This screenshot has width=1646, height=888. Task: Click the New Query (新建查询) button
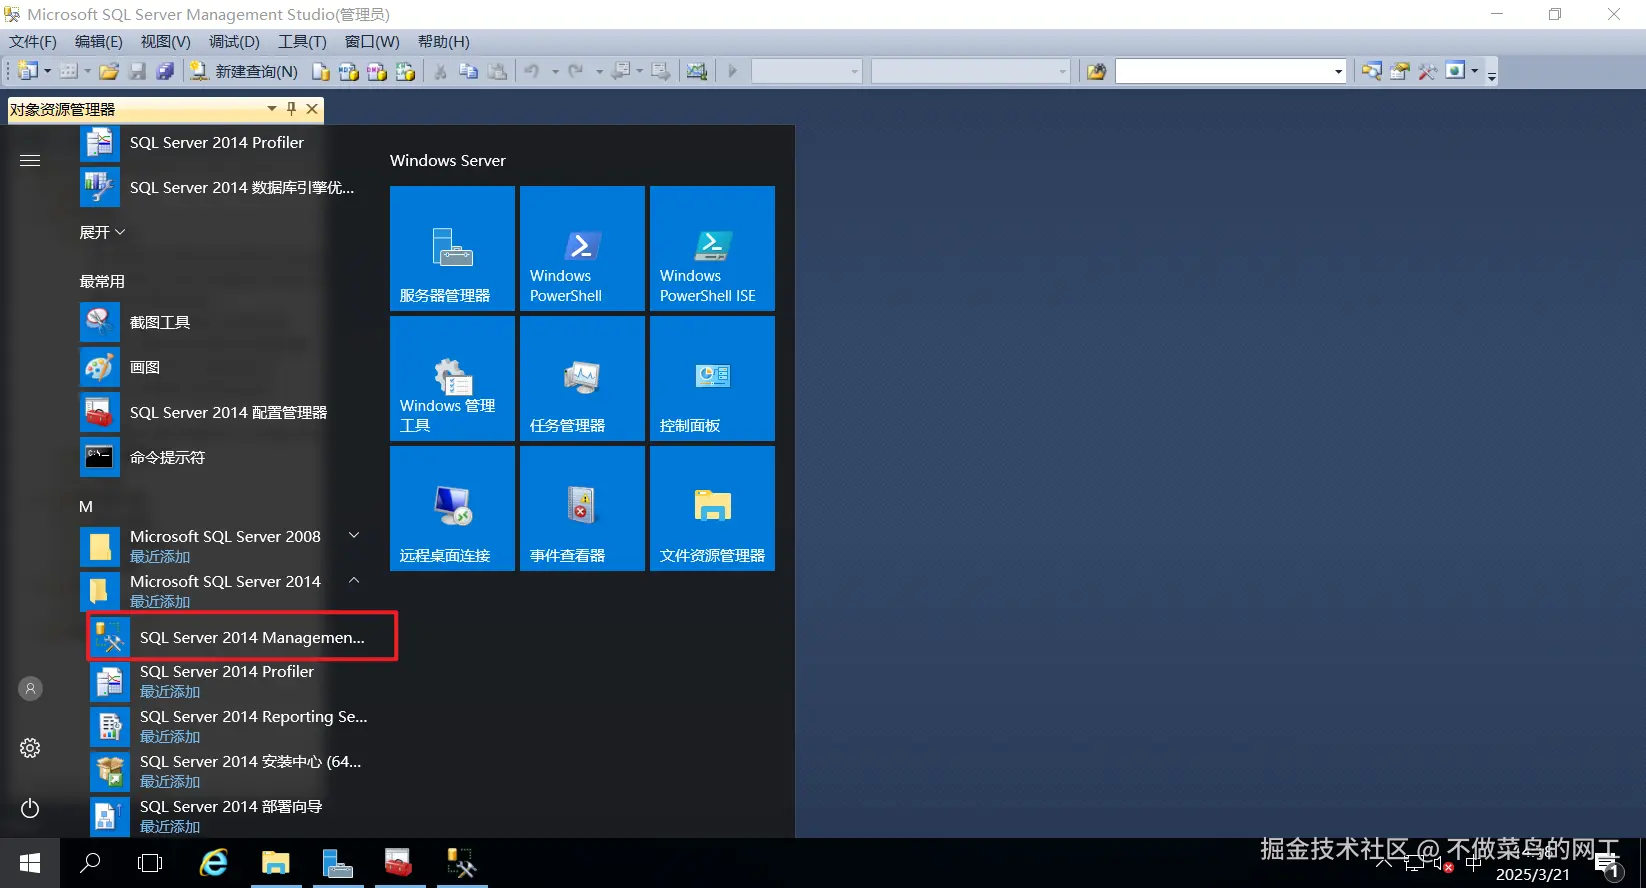coord(244,71)
